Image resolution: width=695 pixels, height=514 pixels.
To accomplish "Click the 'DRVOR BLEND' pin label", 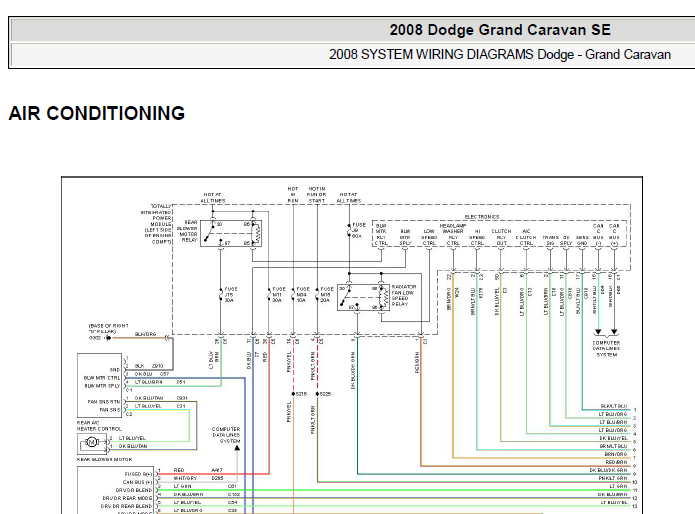I will click(x=134, y=490).
